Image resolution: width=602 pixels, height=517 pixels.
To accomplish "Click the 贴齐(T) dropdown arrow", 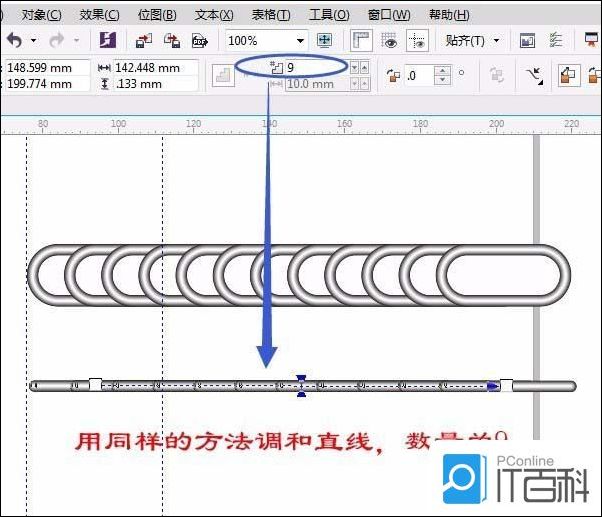I will 496,40.
